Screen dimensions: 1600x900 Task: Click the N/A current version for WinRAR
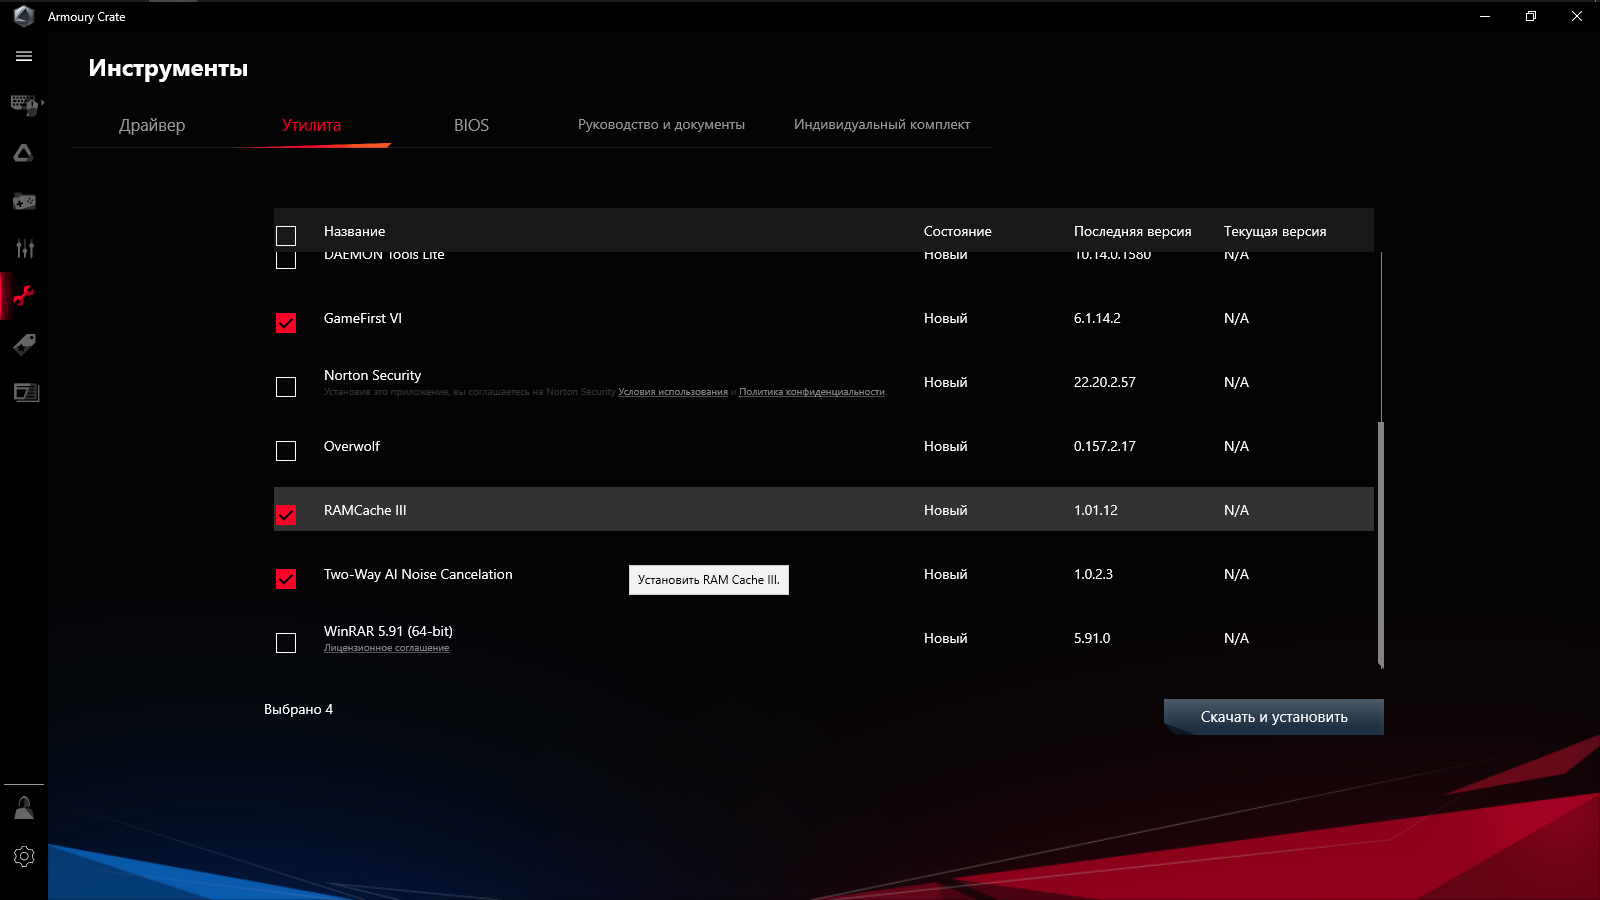(x=1236, y=638)
